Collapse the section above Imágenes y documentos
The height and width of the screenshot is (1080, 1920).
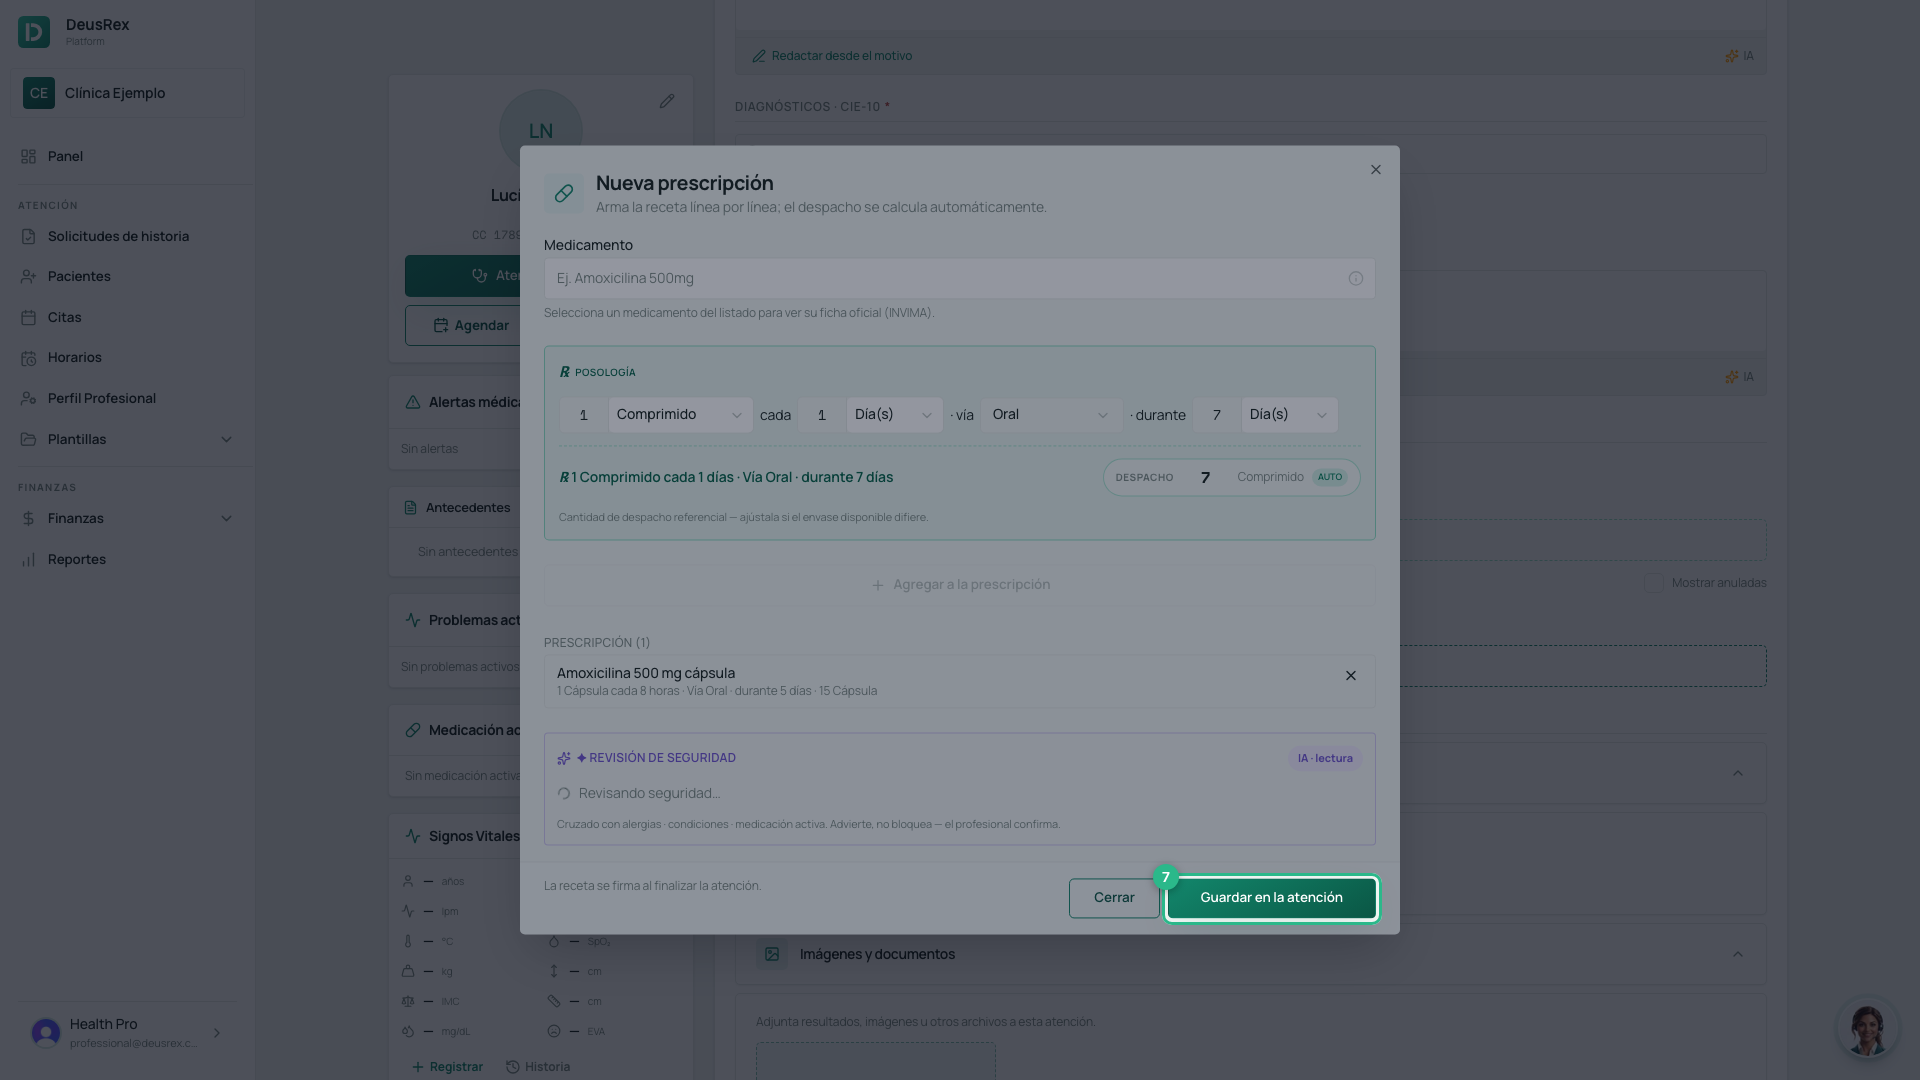(x=1737, y=773)
